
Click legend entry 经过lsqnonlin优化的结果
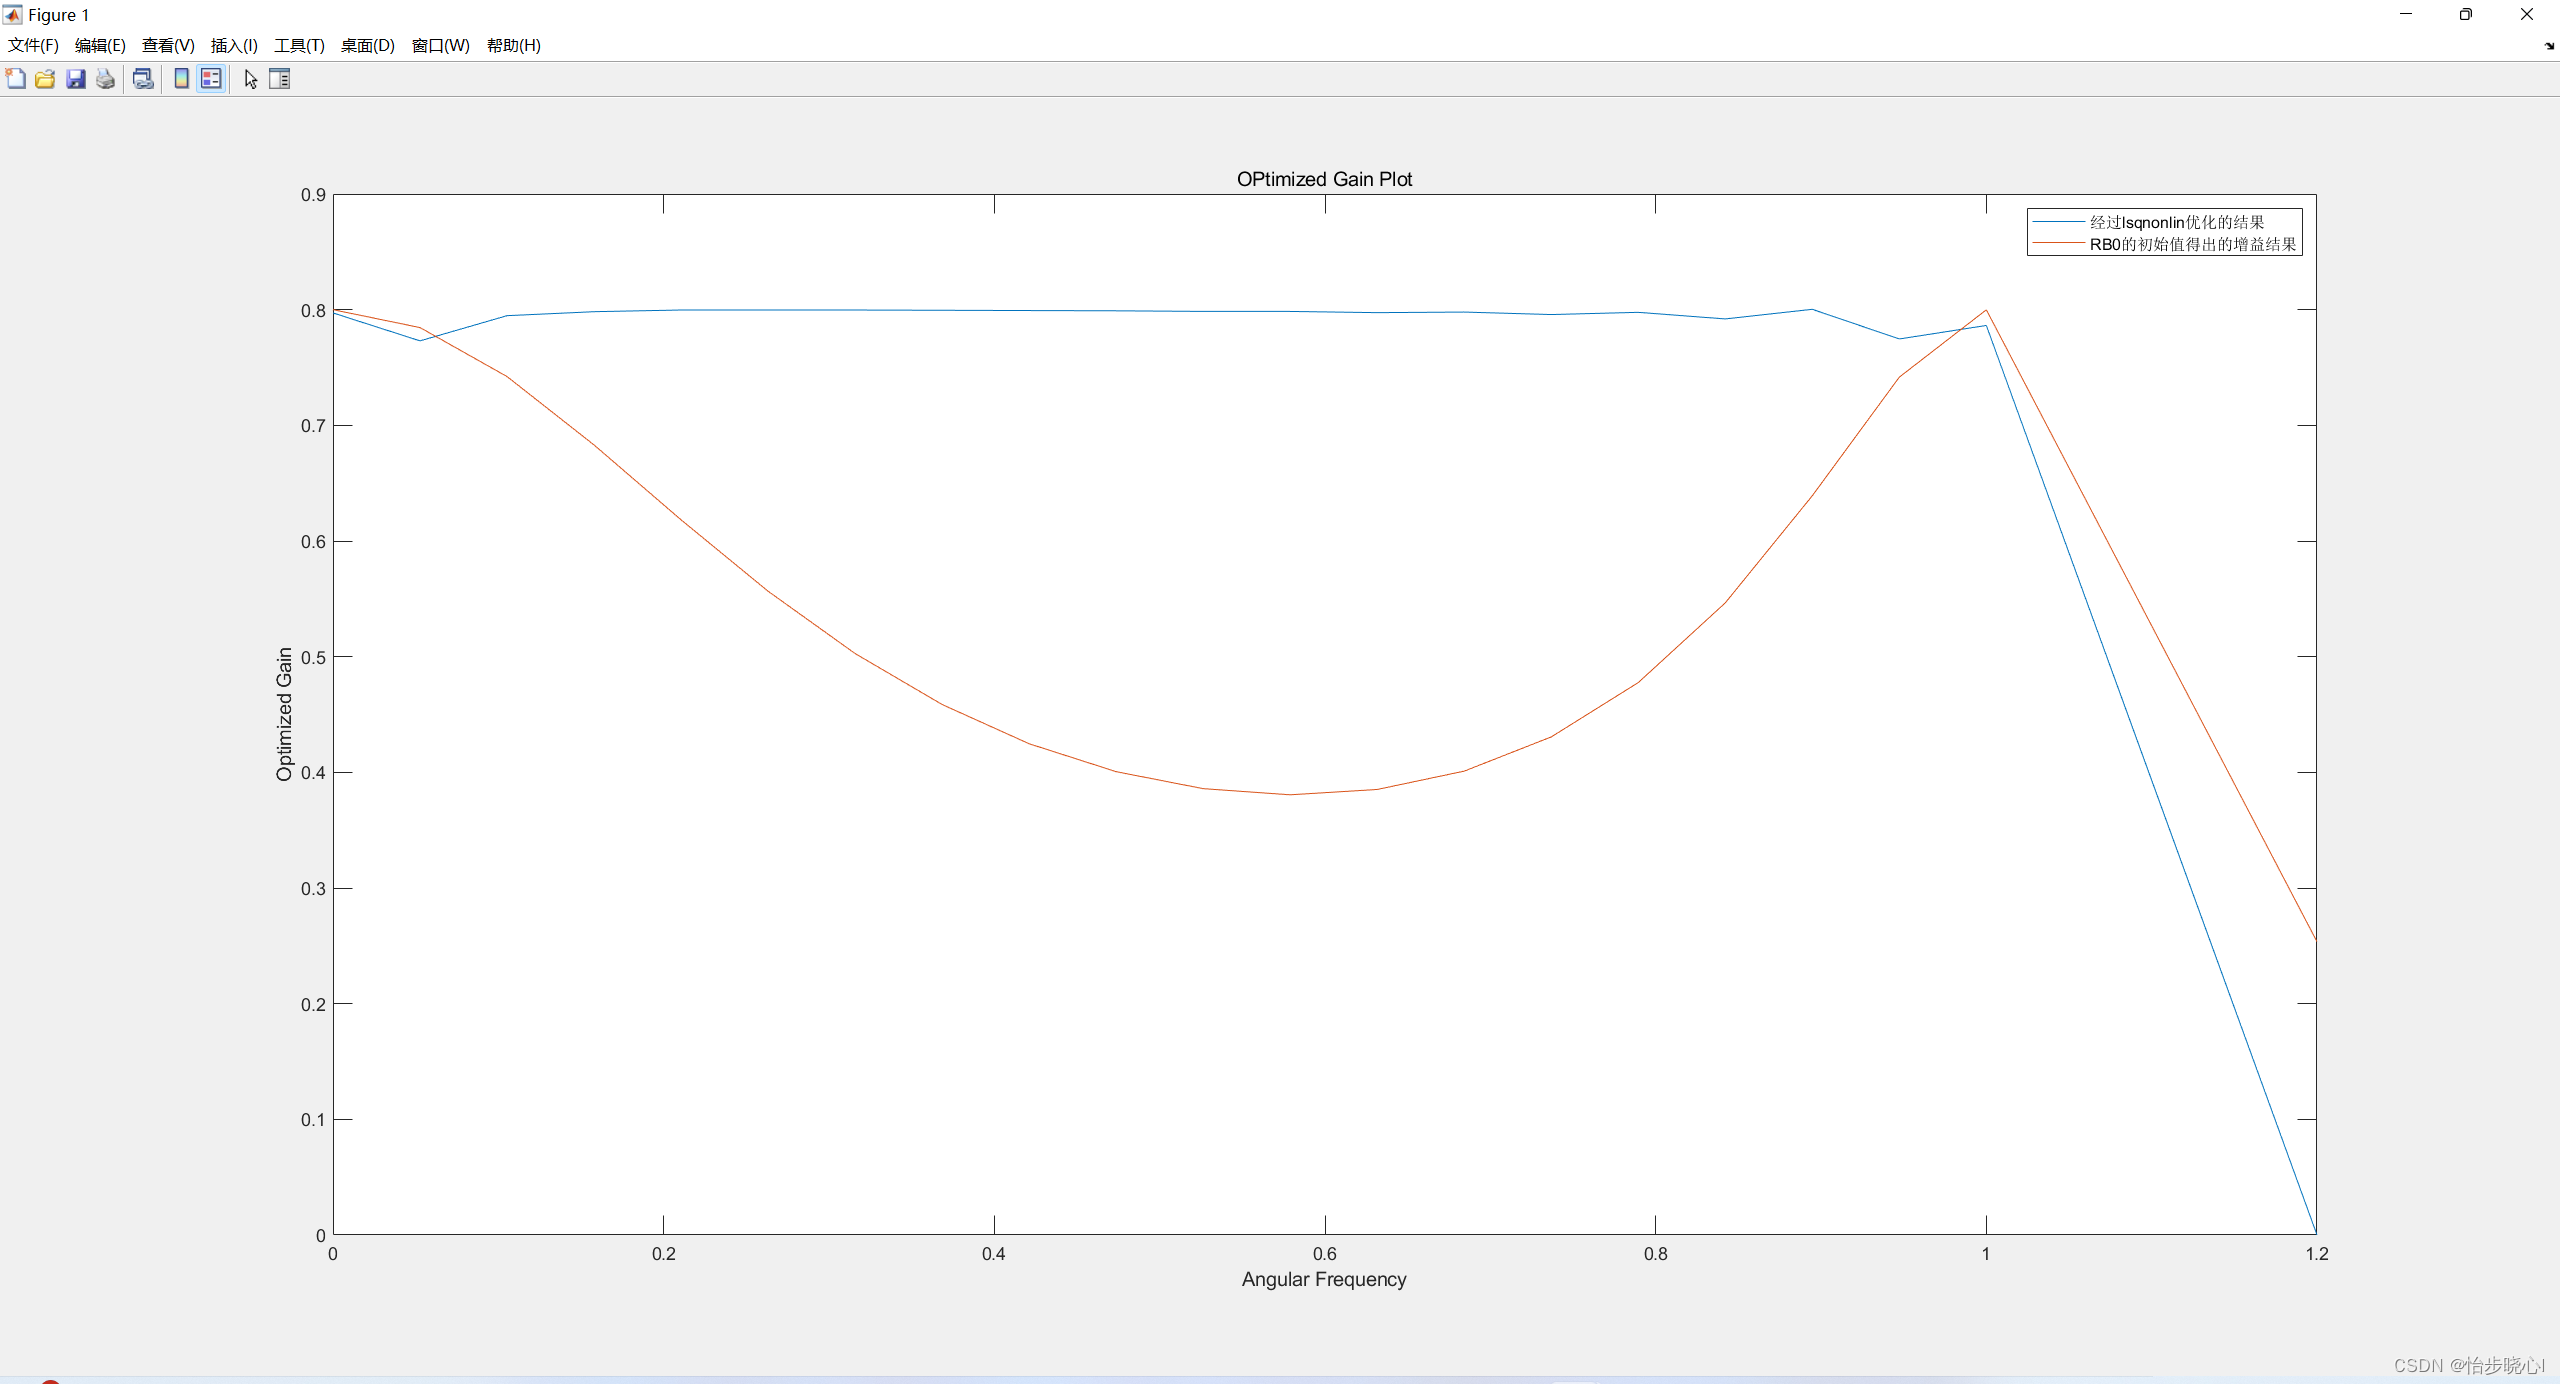tap(2177, 222)
